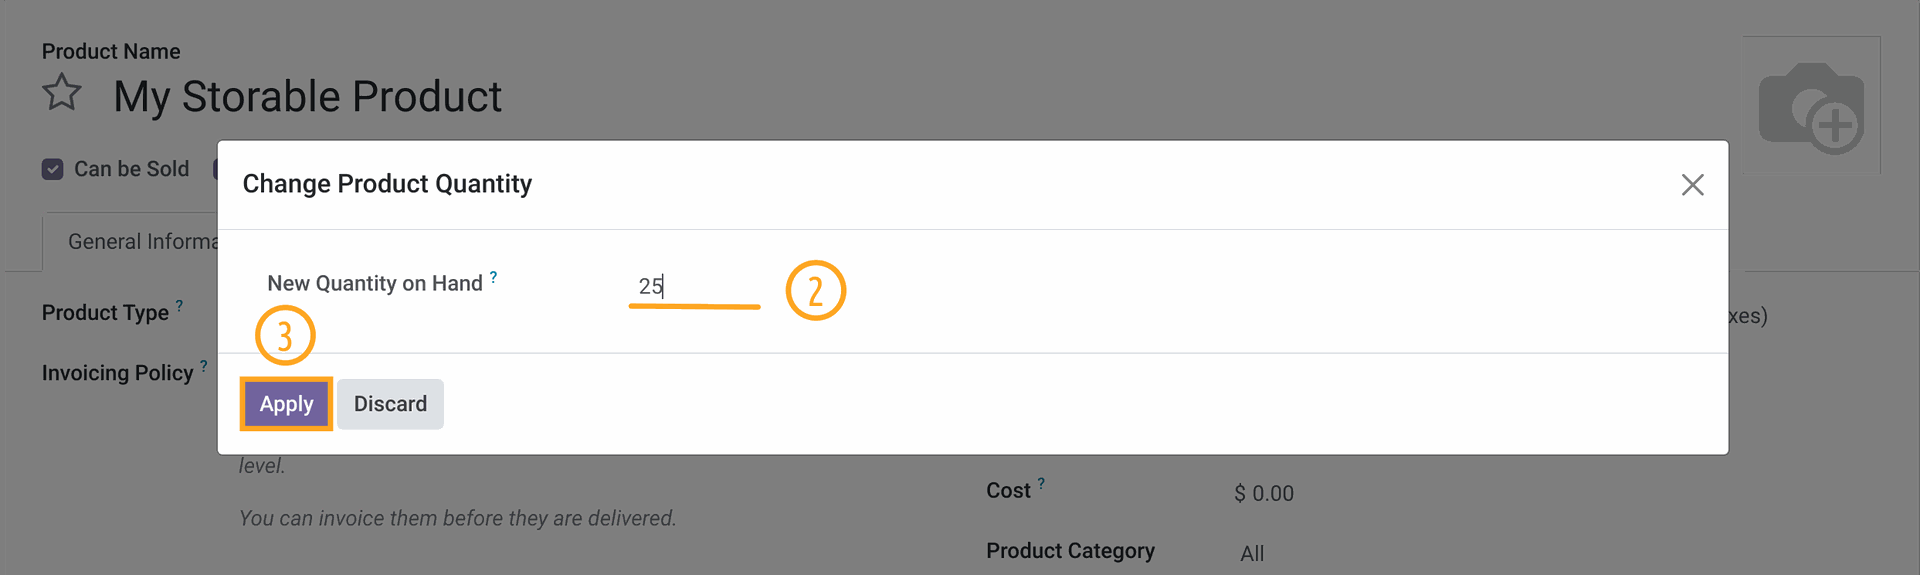Click the camera add-image icon

(x=1811, y=107)
